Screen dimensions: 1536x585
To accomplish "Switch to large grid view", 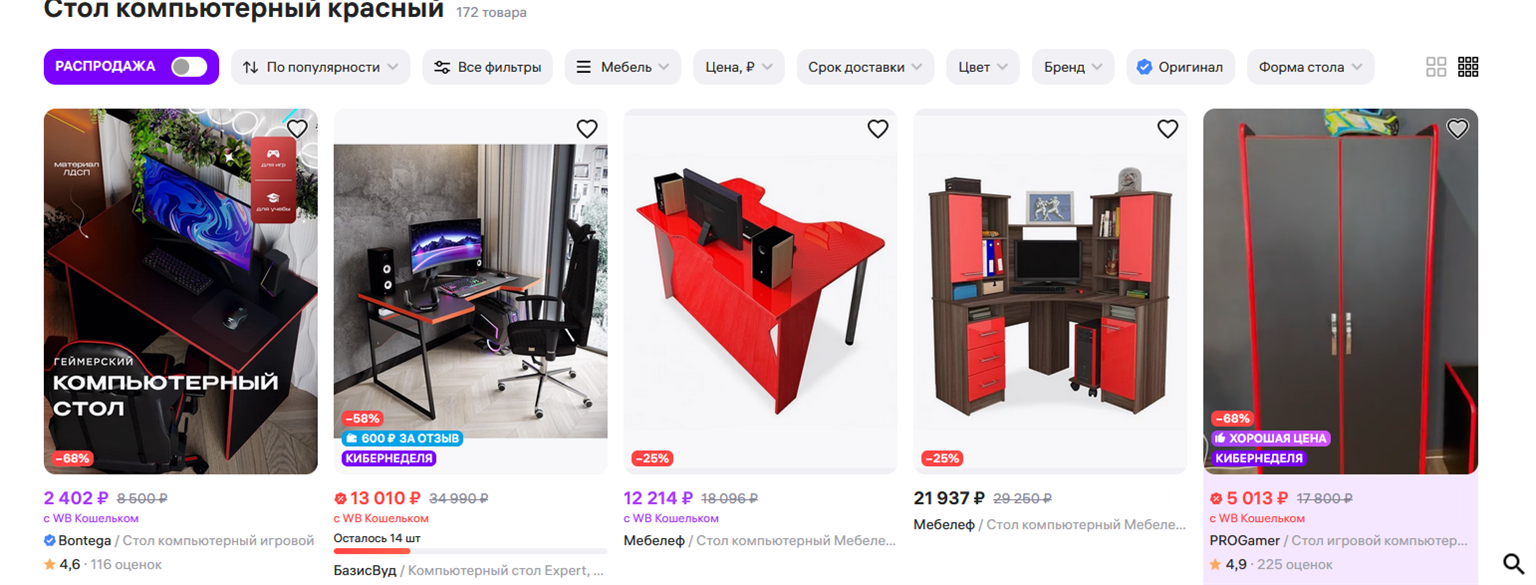I will pos(1436,67).
